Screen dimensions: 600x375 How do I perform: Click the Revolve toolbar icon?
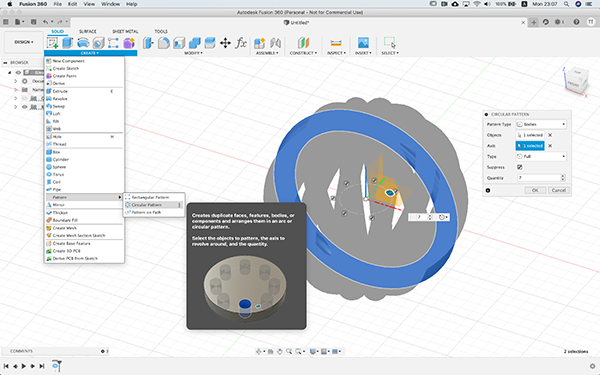[x=83, y=42]
